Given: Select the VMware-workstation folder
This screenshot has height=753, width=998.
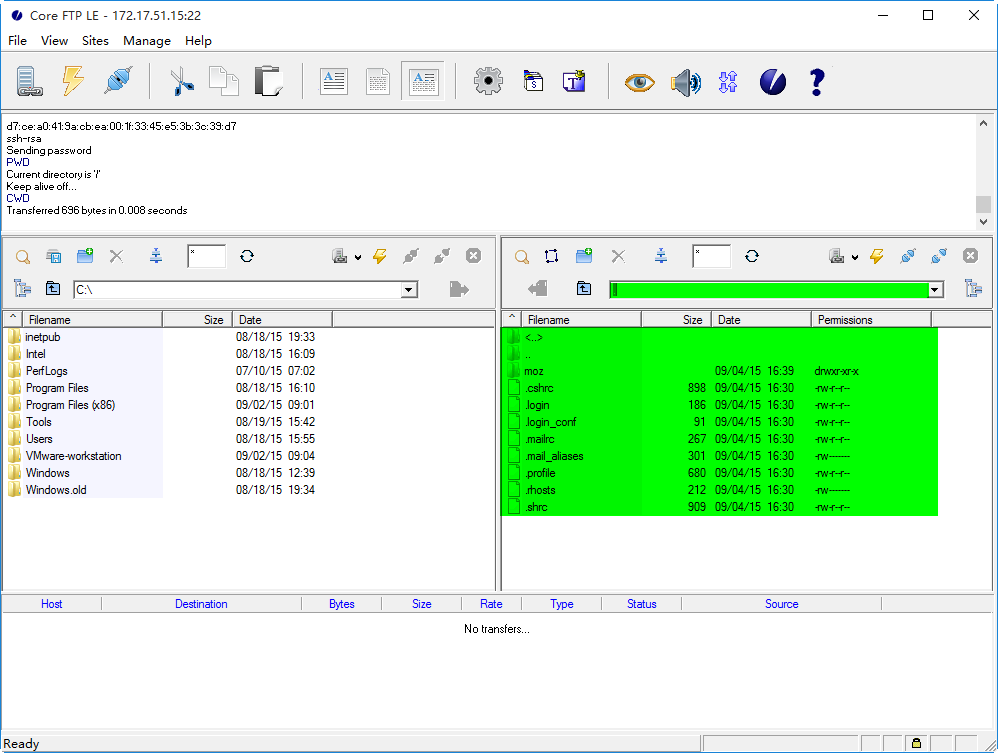Looking at the screenshot, I should click(73, 456).
